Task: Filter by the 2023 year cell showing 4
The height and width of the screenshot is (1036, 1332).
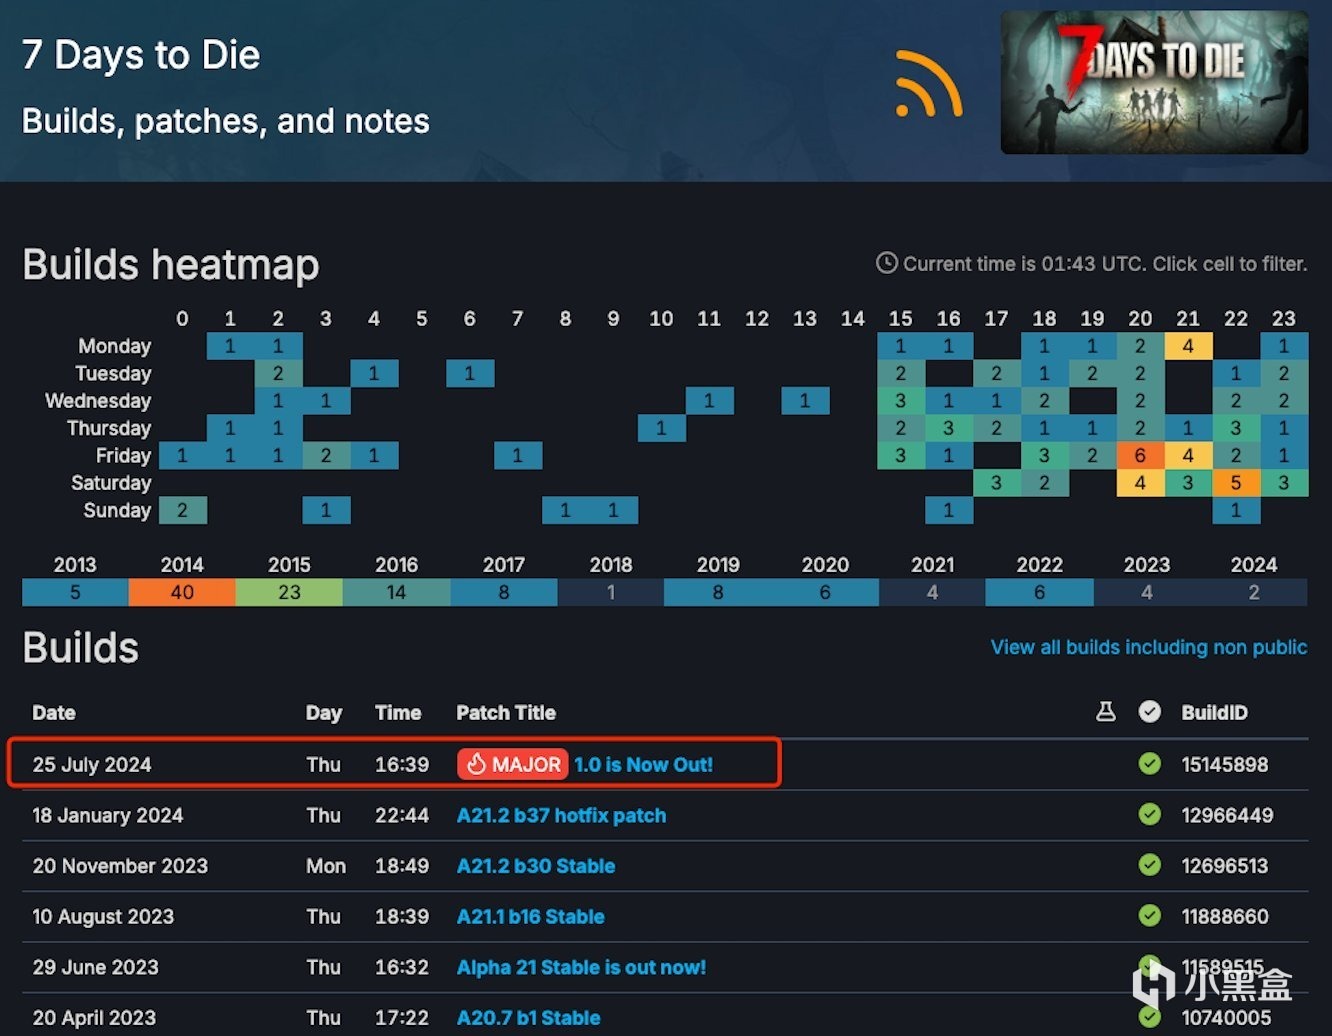Action: coord(1147,592)
